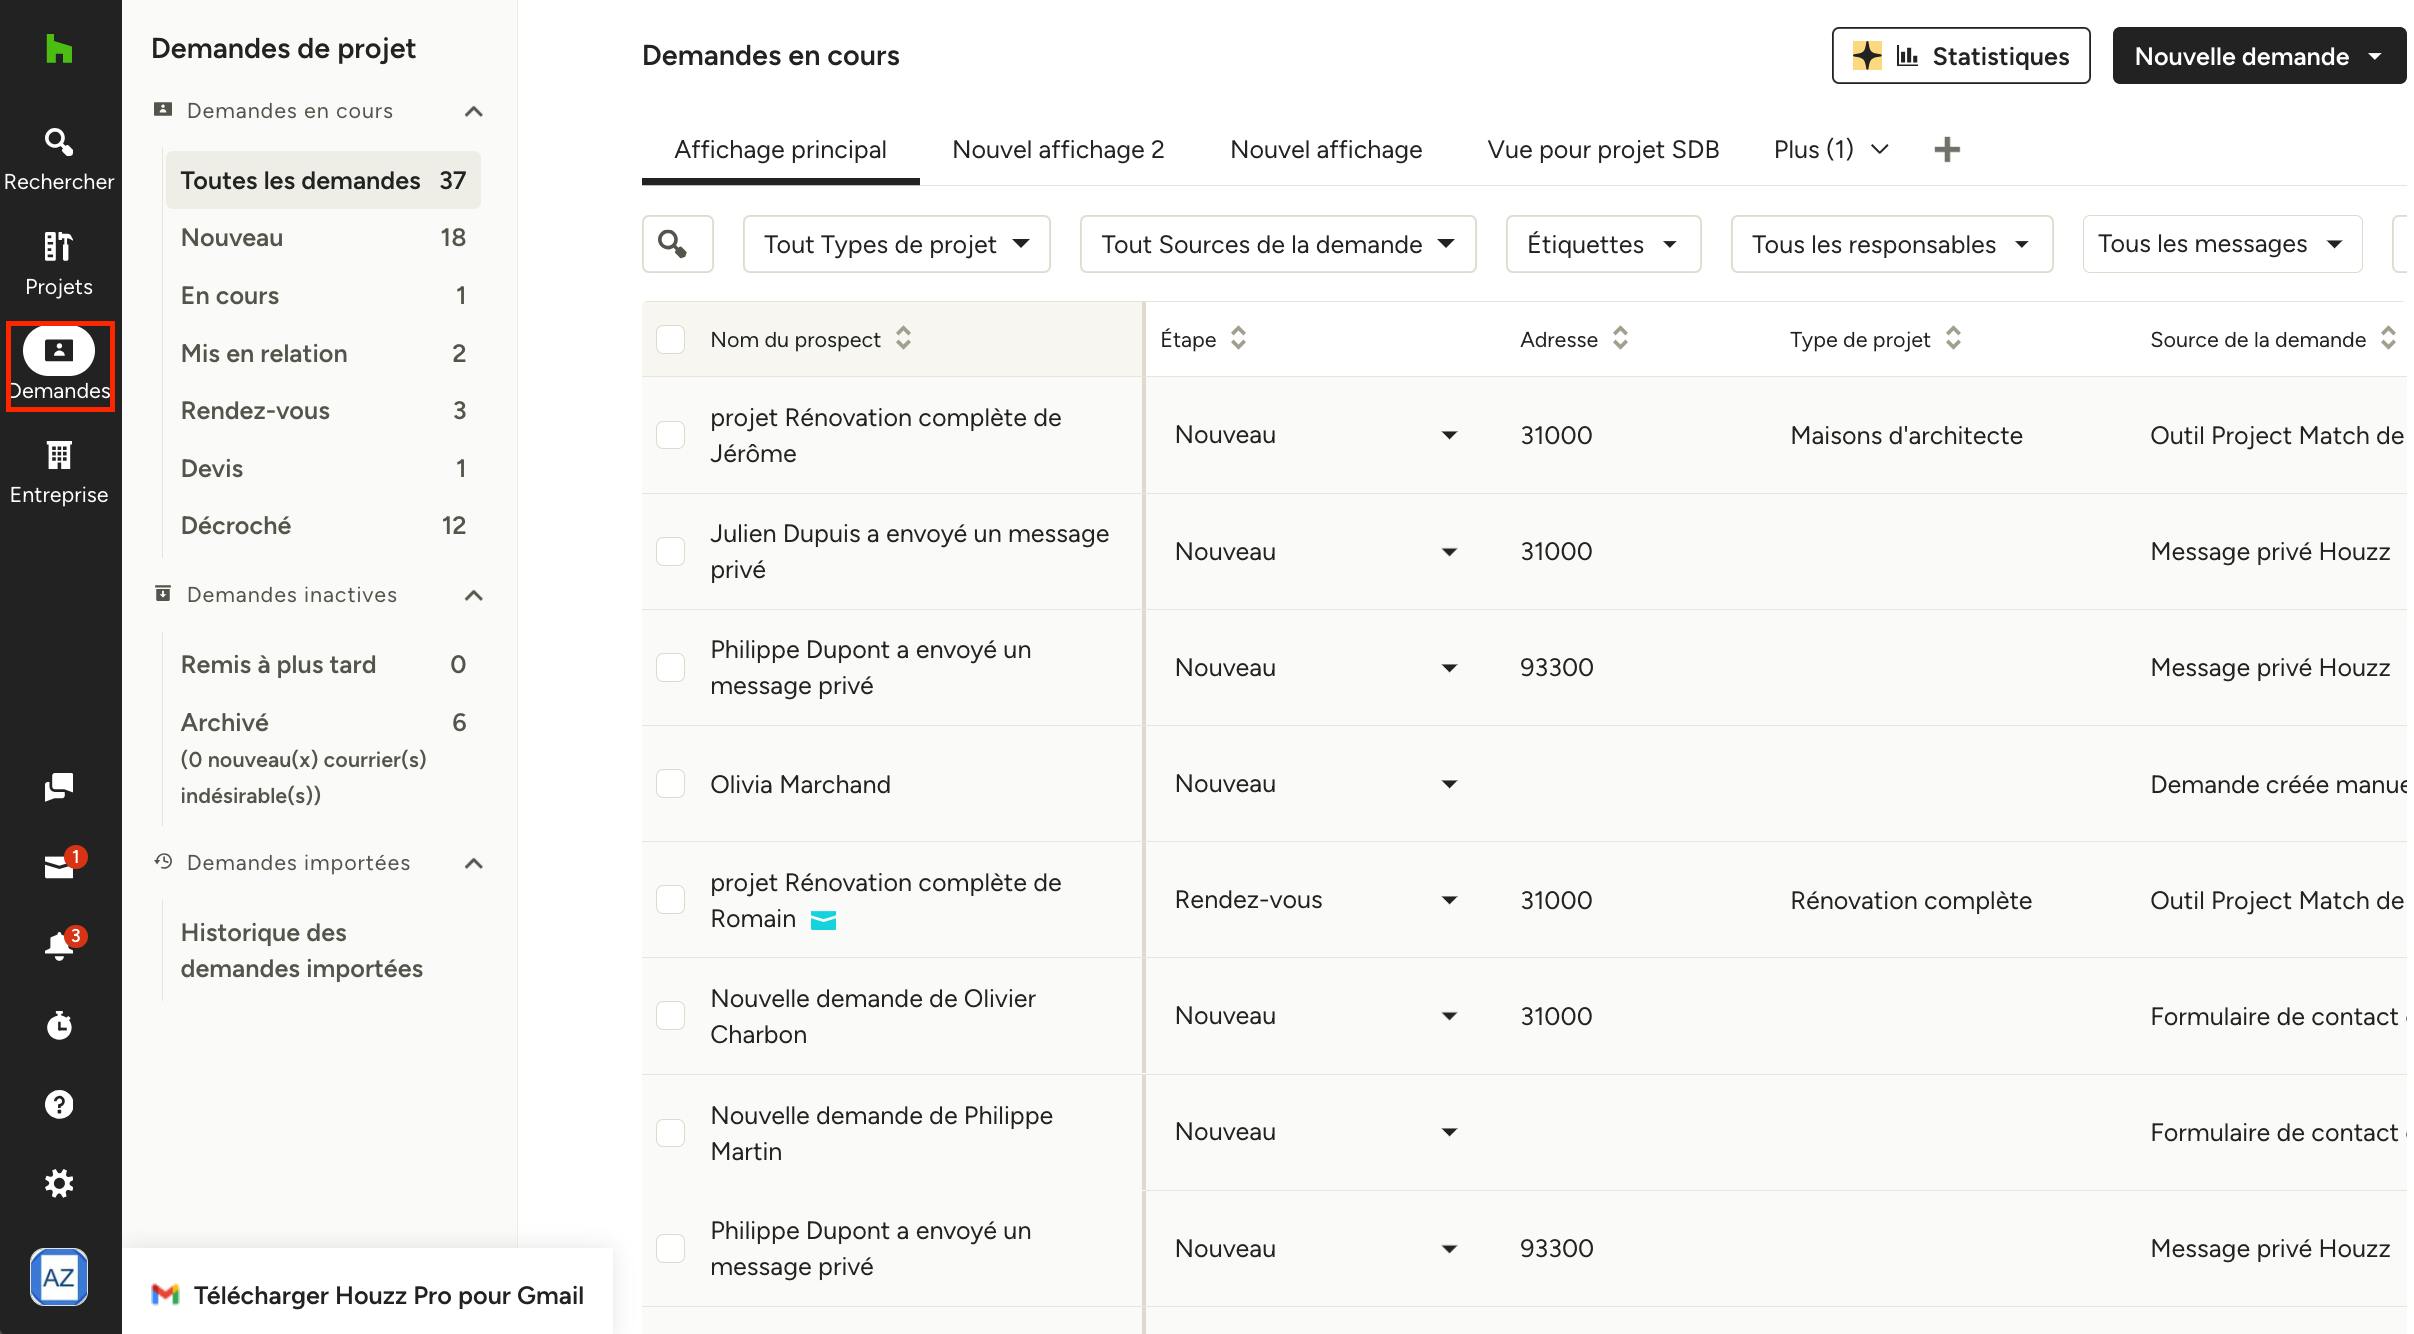Sort by Type de projet column arrows
This screenshot has width=2414, height=1334.
(1953, 338)
